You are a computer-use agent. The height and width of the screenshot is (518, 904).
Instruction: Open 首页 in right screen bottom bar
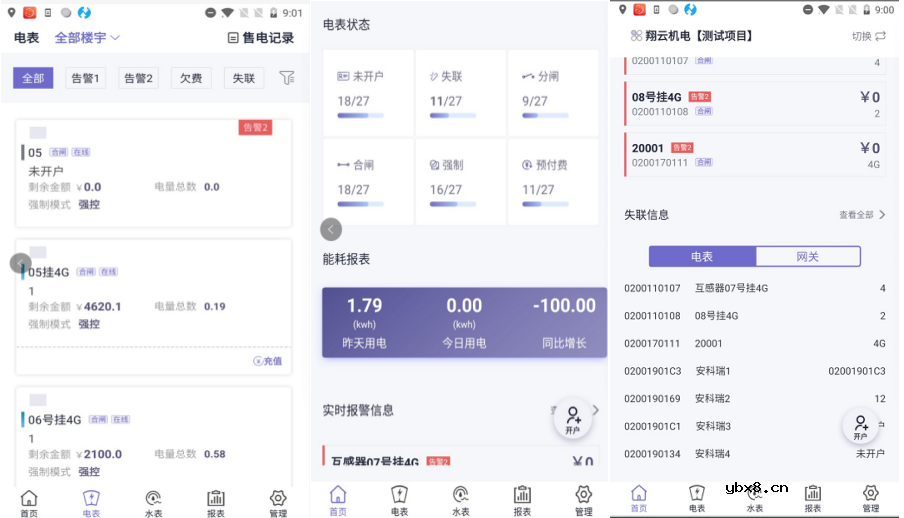click(639, 498)
